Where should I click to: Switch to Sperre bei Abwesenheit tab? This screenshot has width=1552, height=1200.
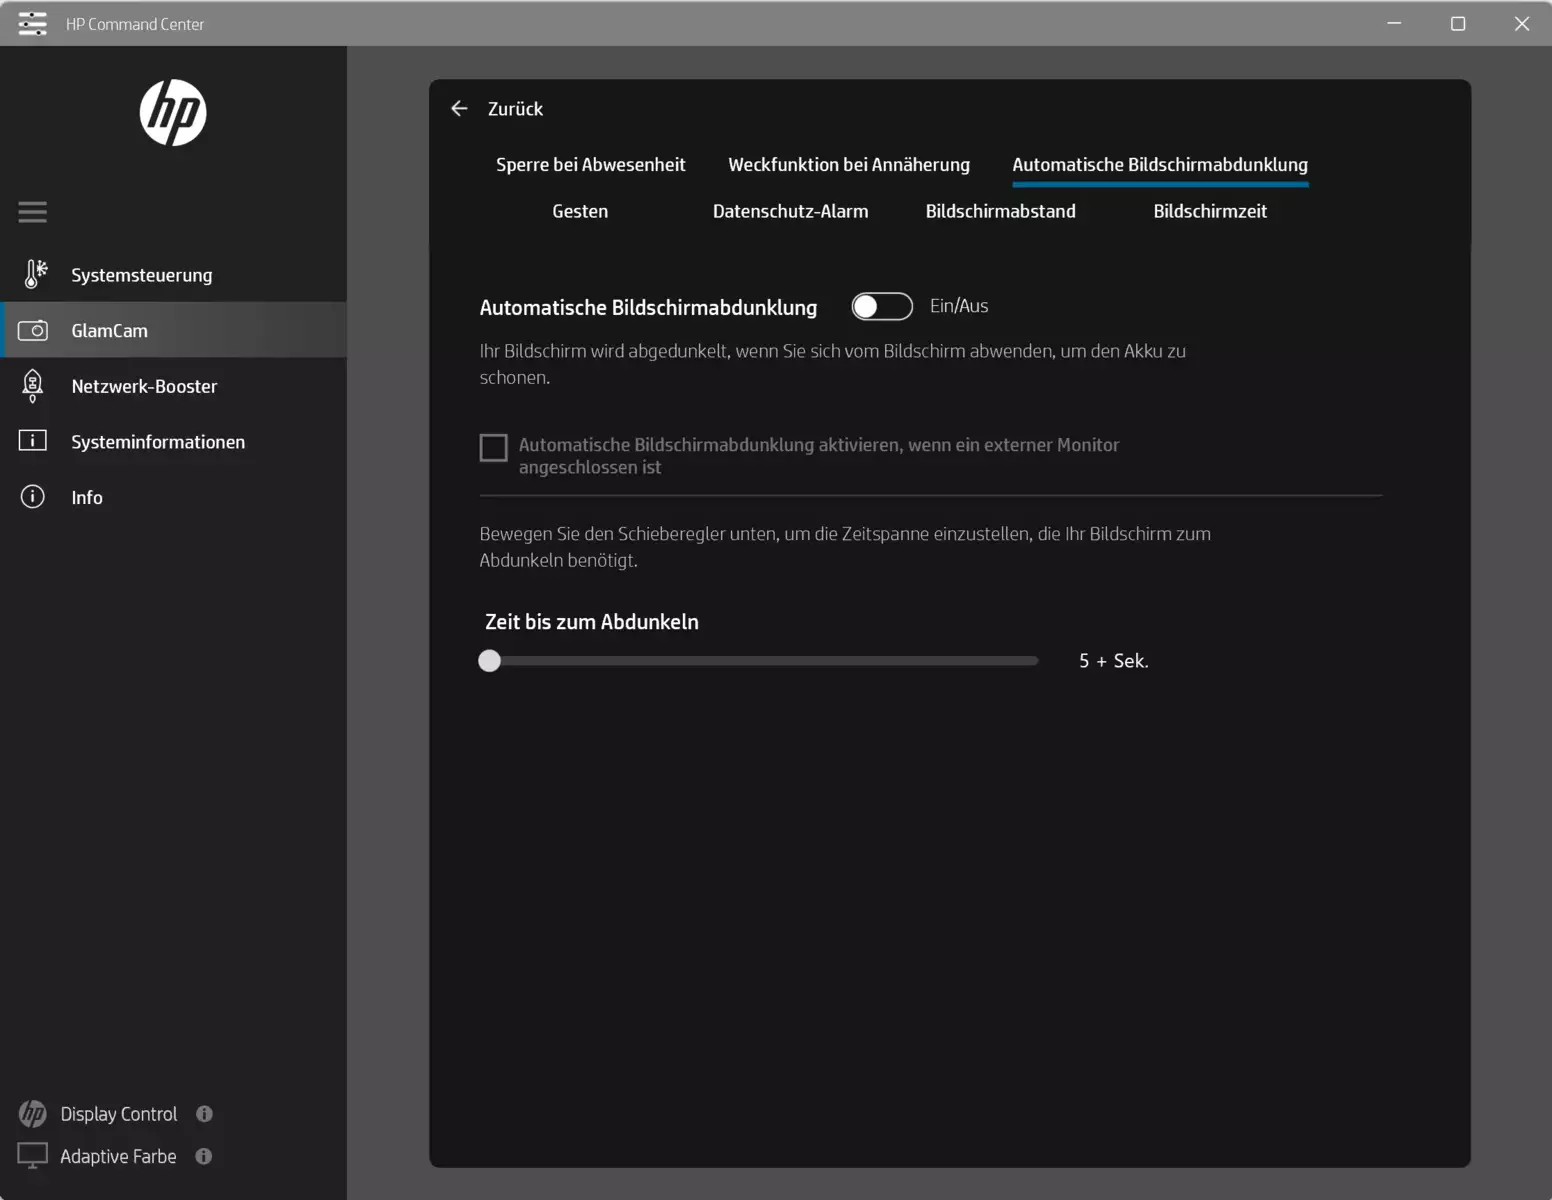point(591,165)
